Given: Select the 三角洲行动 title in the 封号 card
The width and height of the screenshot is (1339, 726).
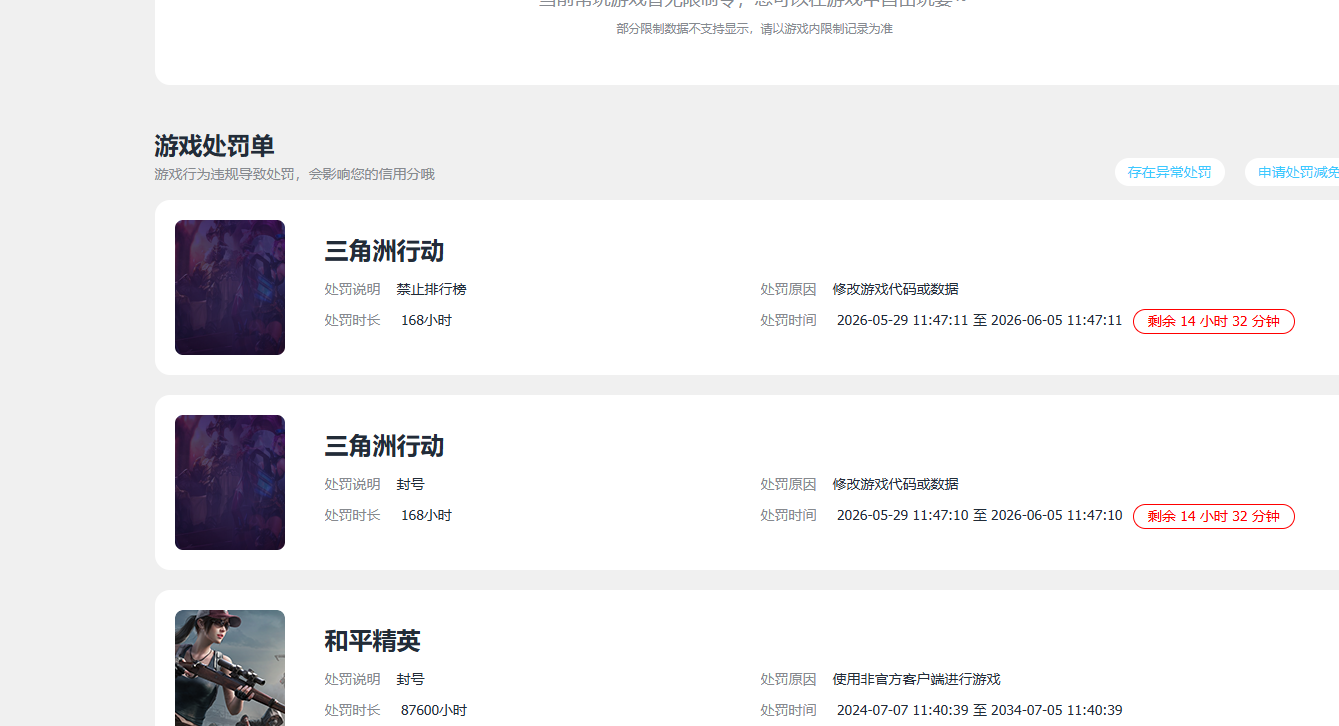Looking at the screenshot, I should click(x=384, y=446).
